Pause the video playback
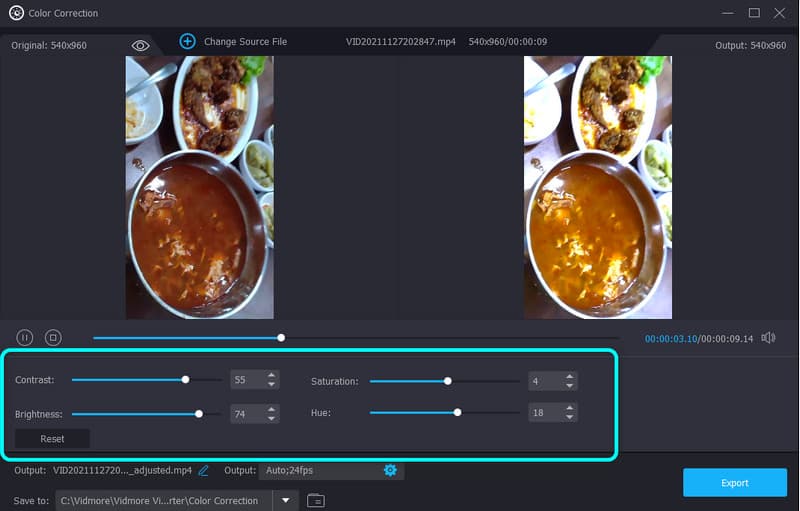 [x=25, y=338]
